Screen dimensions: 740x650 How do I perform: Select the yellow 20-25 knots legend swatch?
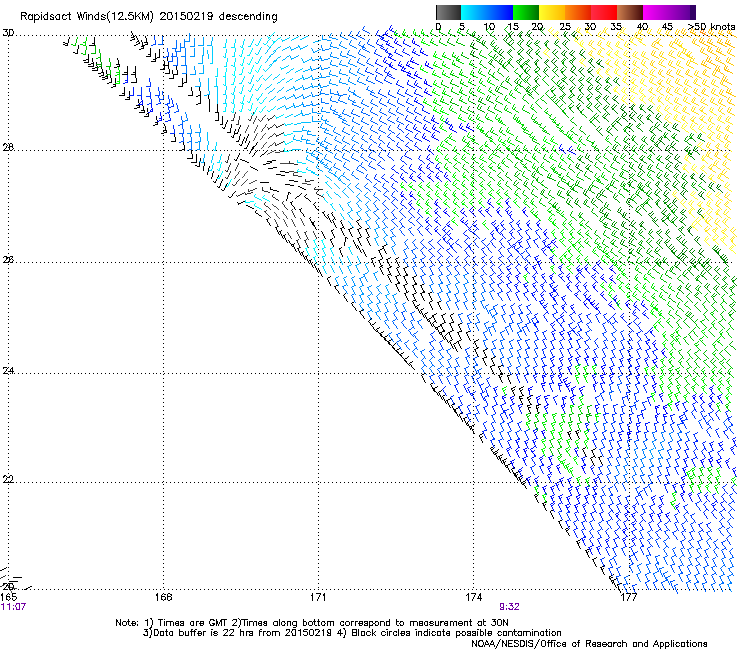(552, 12)
